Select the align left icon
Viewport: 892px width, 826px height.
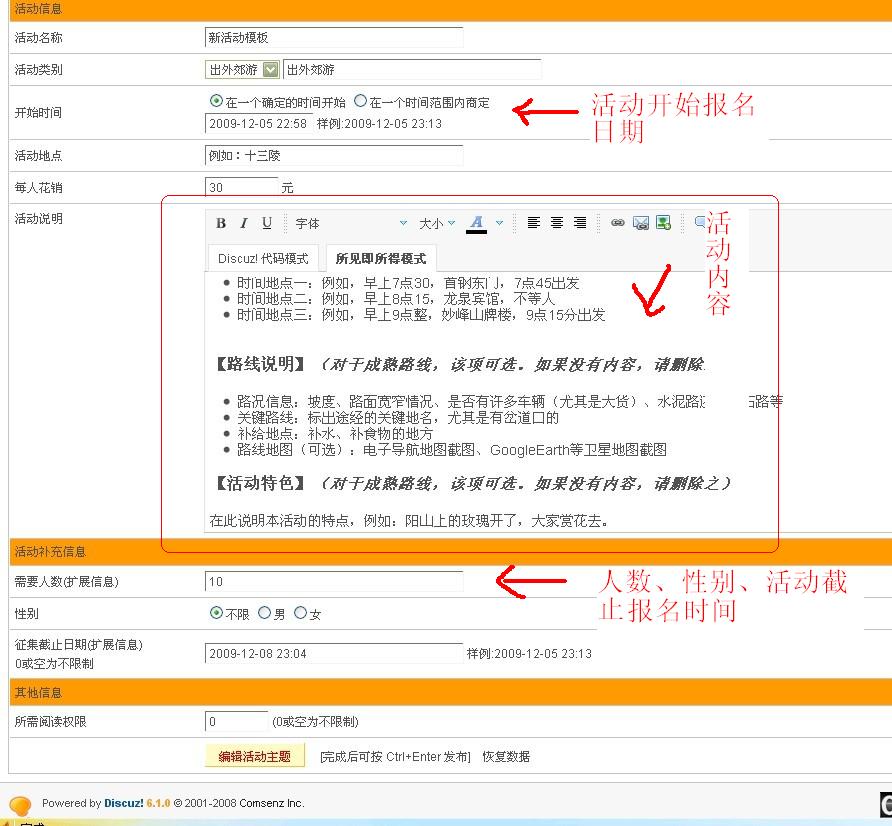[x=533, y=222]
